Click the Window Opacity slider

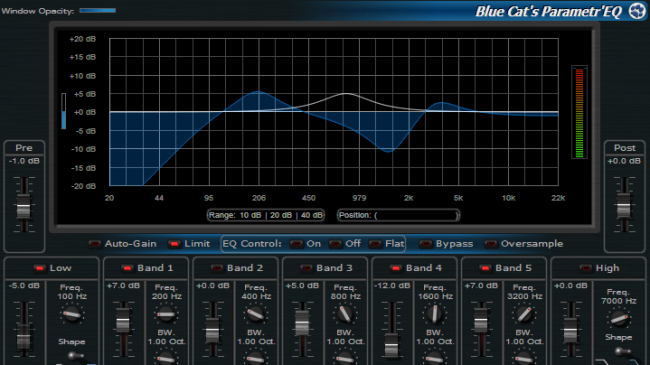pyautogui.click(x=97, y=10)
